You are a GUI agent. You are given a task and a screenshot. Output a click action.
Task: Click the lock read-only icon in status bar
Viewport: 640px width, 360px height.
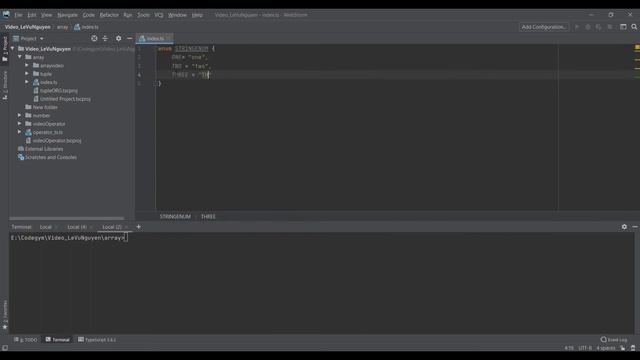click(x=622, y=348)
